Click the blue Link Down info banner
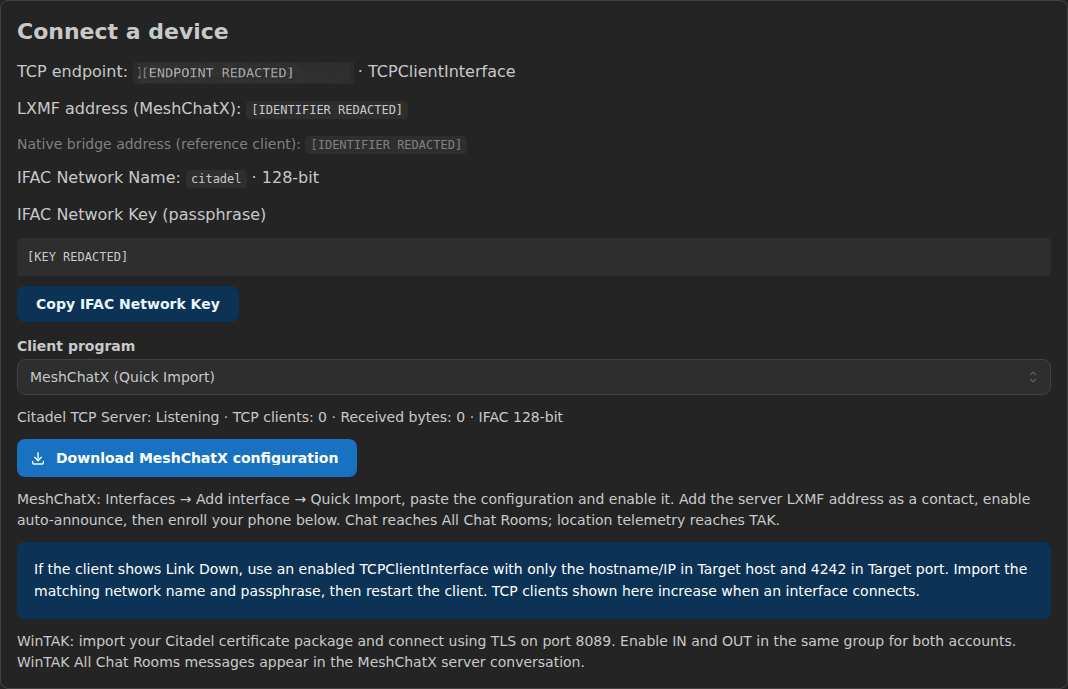The height and width of the screenshot is (689, 1068). [533, 580]
